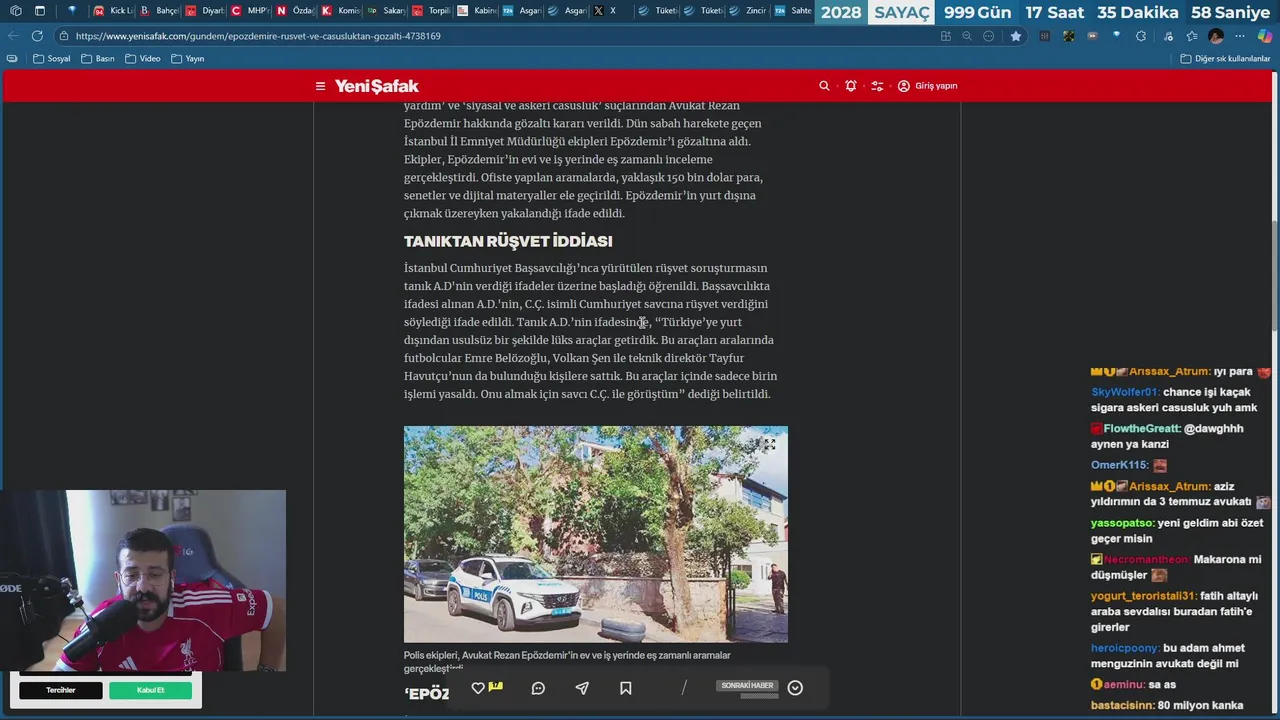The height and width of the screenshot is (720, 1280).
Task: Open the Sosyal bookmarks folder
Action: pos(52,59)
